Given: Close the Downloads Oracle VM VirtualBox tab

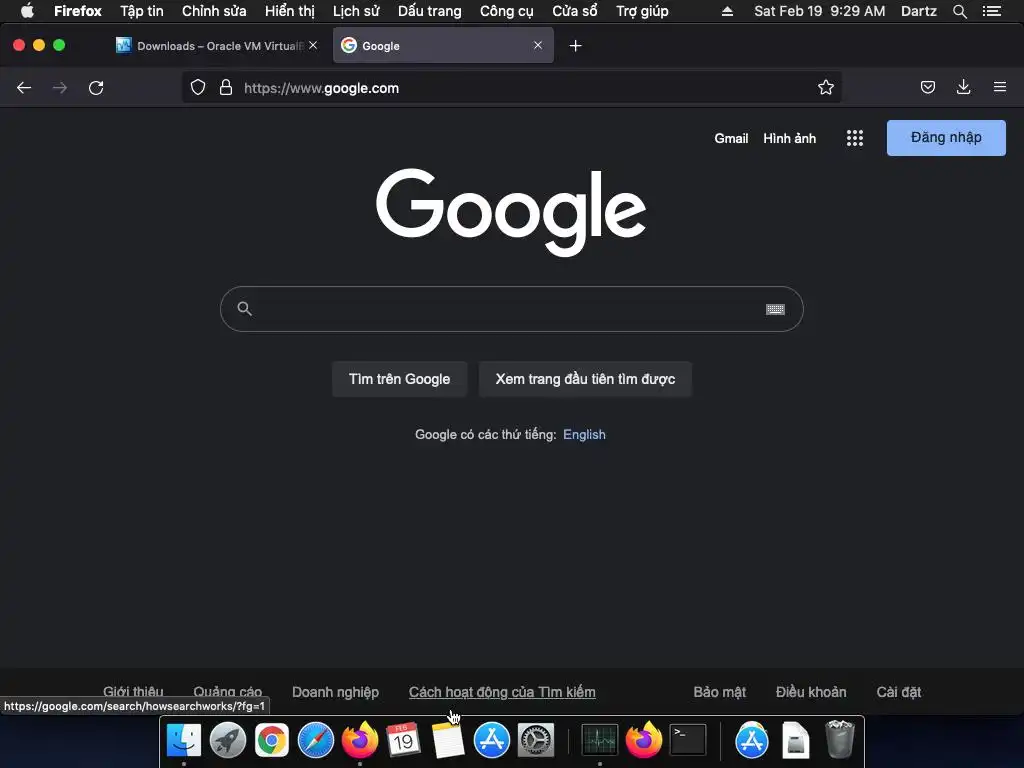Looking at the screenshot, I should (313, 45).
